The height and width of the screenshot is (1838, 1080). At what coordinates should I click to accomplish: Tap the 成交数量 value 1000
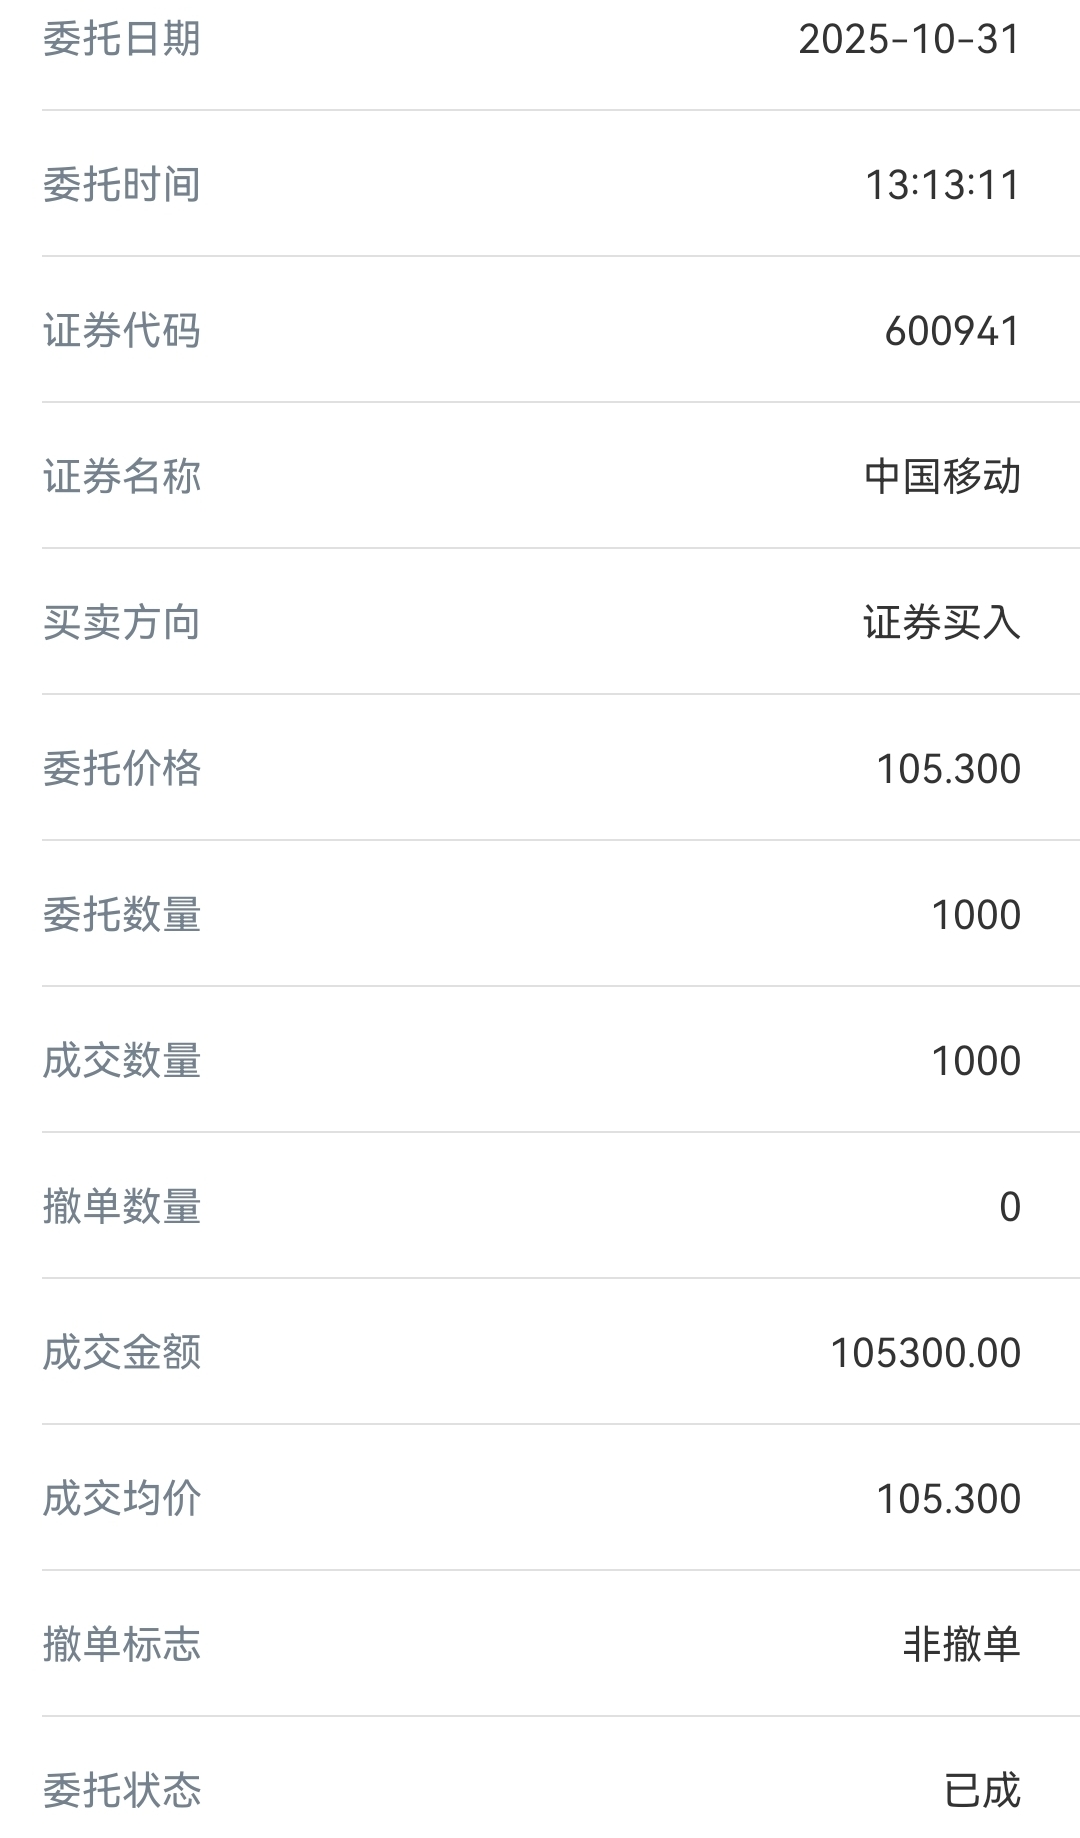coord(976,1061)
